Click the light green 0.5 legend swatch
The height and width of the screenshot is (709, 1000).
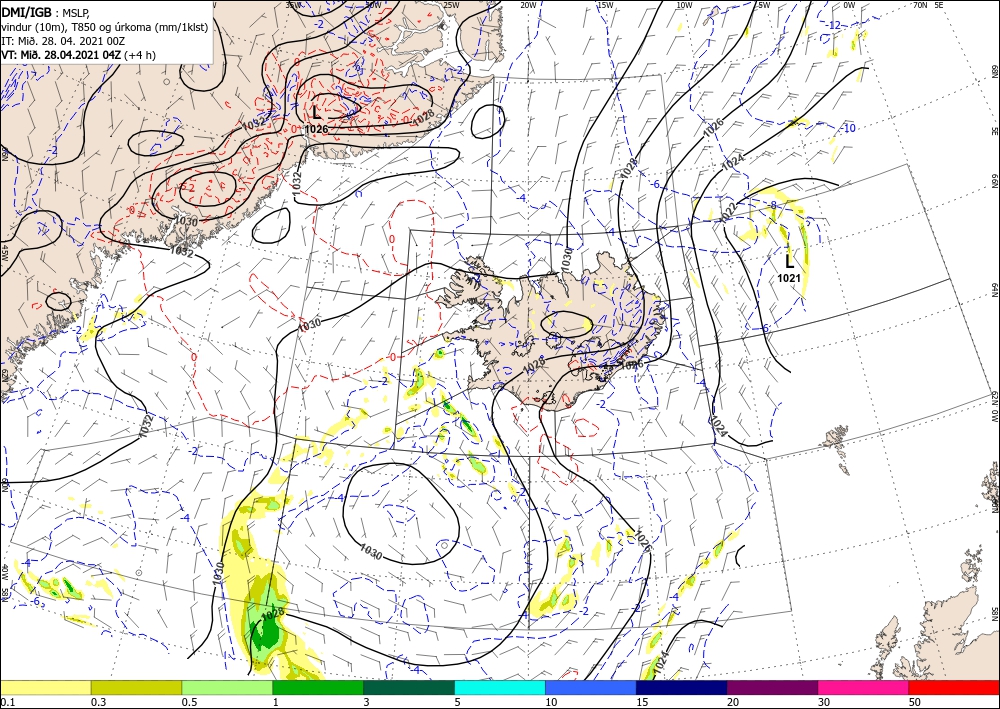(x=227, y=687)
